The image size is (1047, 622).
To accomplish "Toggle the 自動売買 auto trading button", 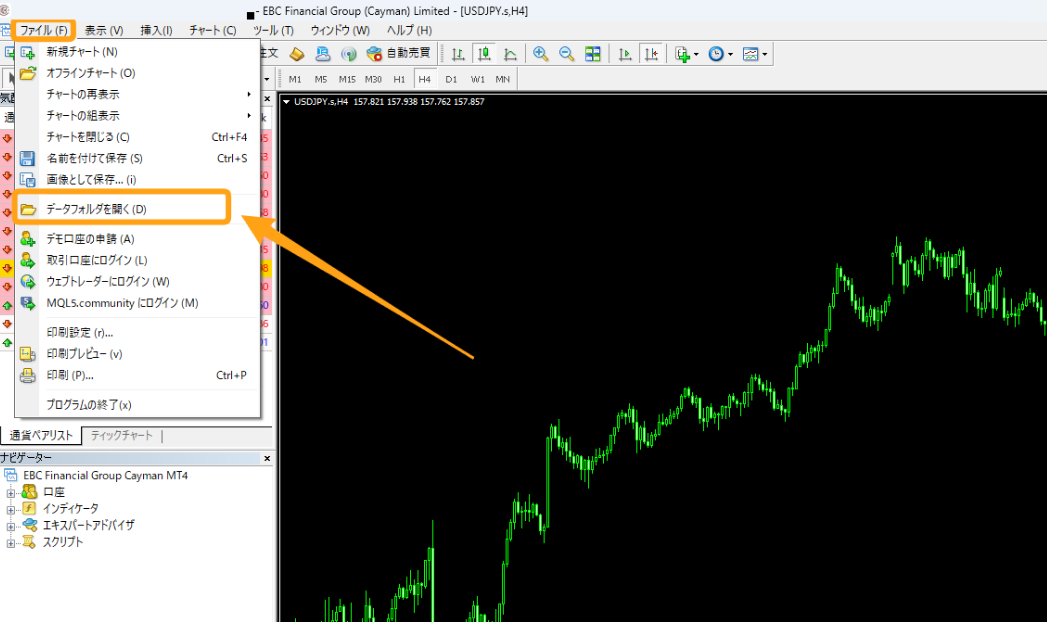I will [399, 53].
